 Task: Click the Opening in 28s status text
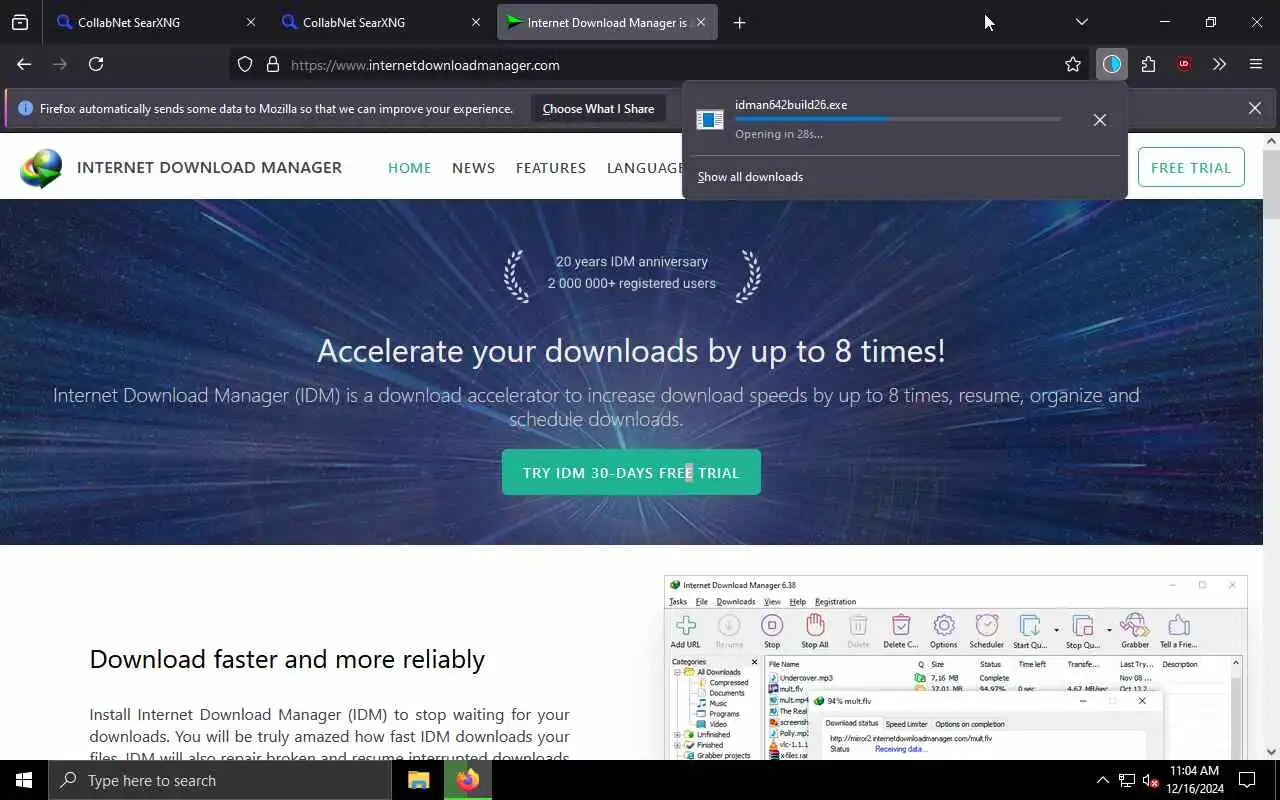779,134
